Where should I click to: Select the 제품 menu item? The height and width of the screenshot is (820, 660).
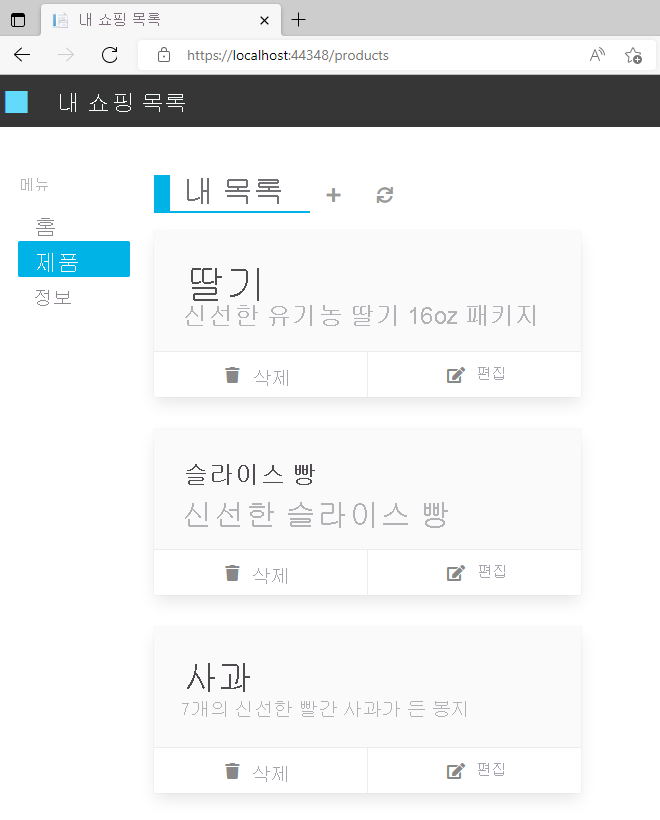click(x=74, y=259)
